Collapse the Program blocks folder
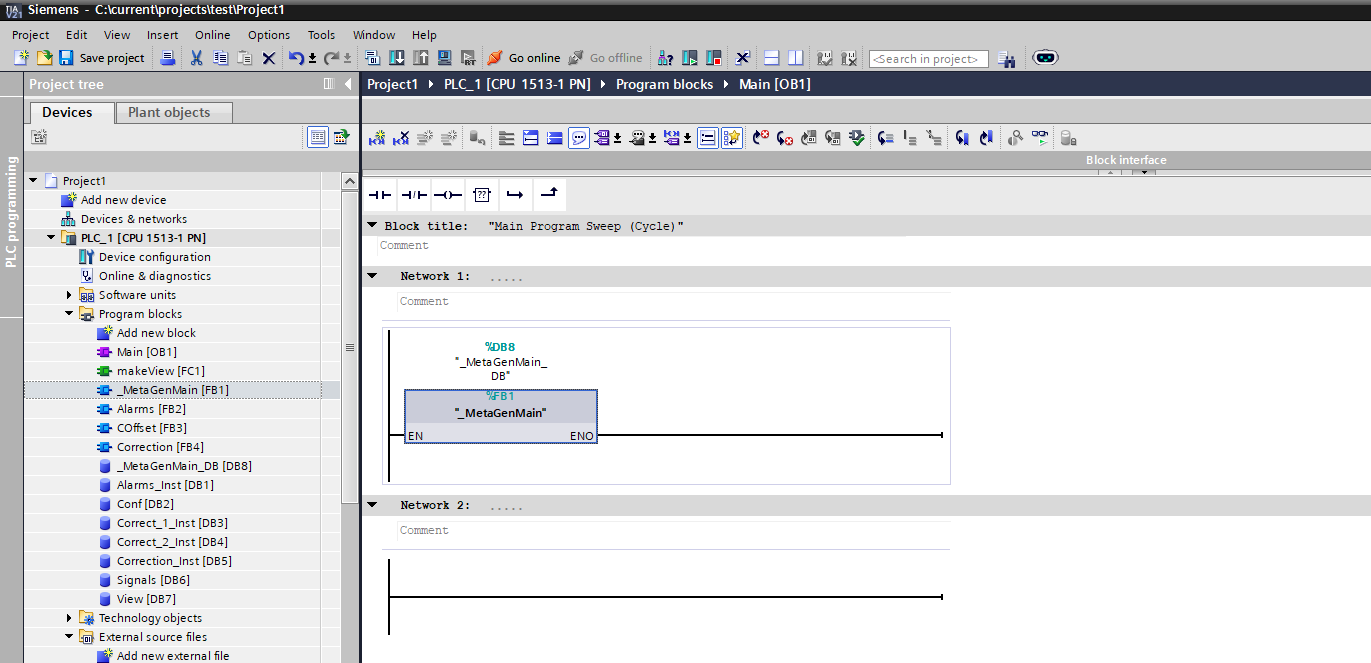This screenshot has width=1371, height=663. pyautogui.click(x=70, y=314)
